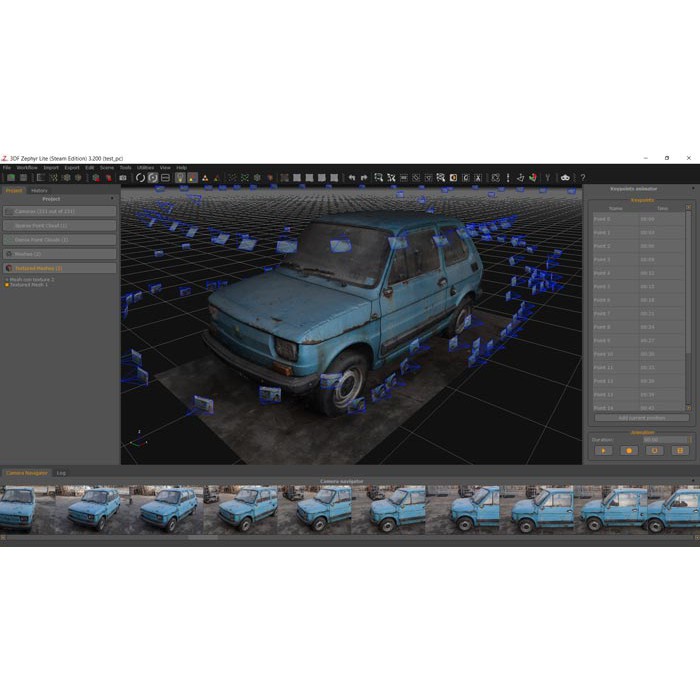The image size is (700, 700).
Task: Click the redo arrow icon in toolbar
Action: coord(364,178)
